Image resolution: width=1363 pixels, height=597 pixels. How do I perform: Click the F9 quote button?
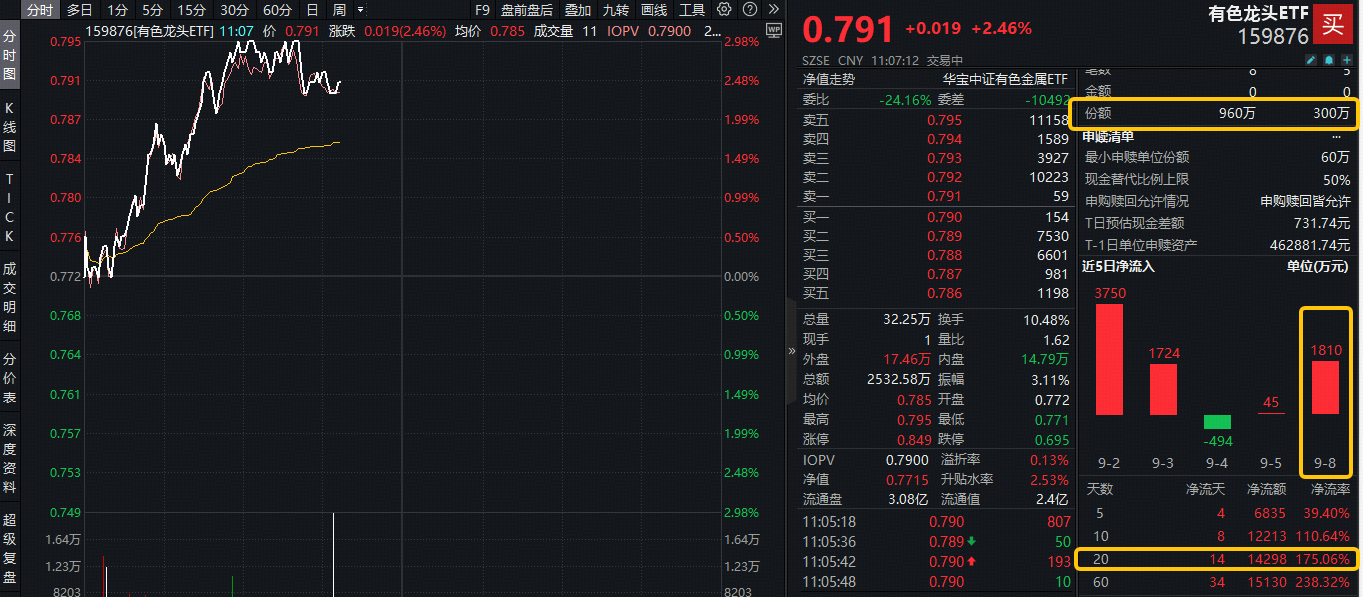point(480,9)
